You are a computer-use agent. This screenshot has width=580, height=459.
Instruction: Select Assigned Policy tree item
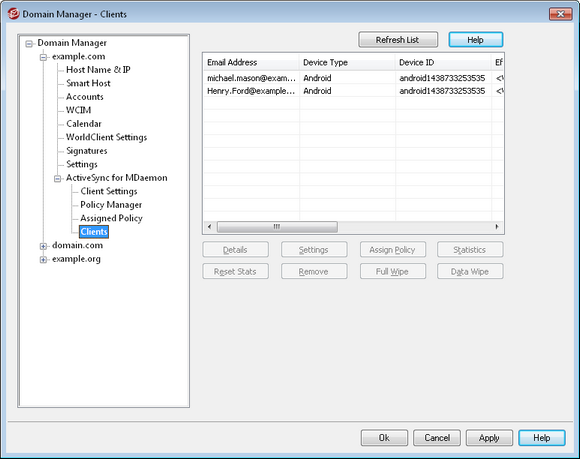coord(111,218)
